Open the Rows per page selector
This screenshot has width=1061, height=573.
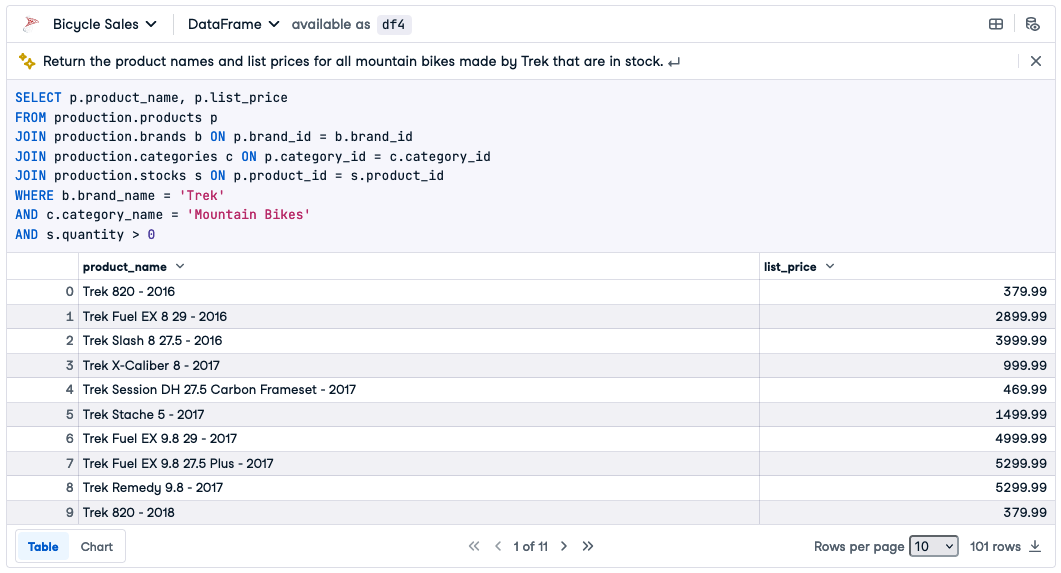tap(934, 546)
